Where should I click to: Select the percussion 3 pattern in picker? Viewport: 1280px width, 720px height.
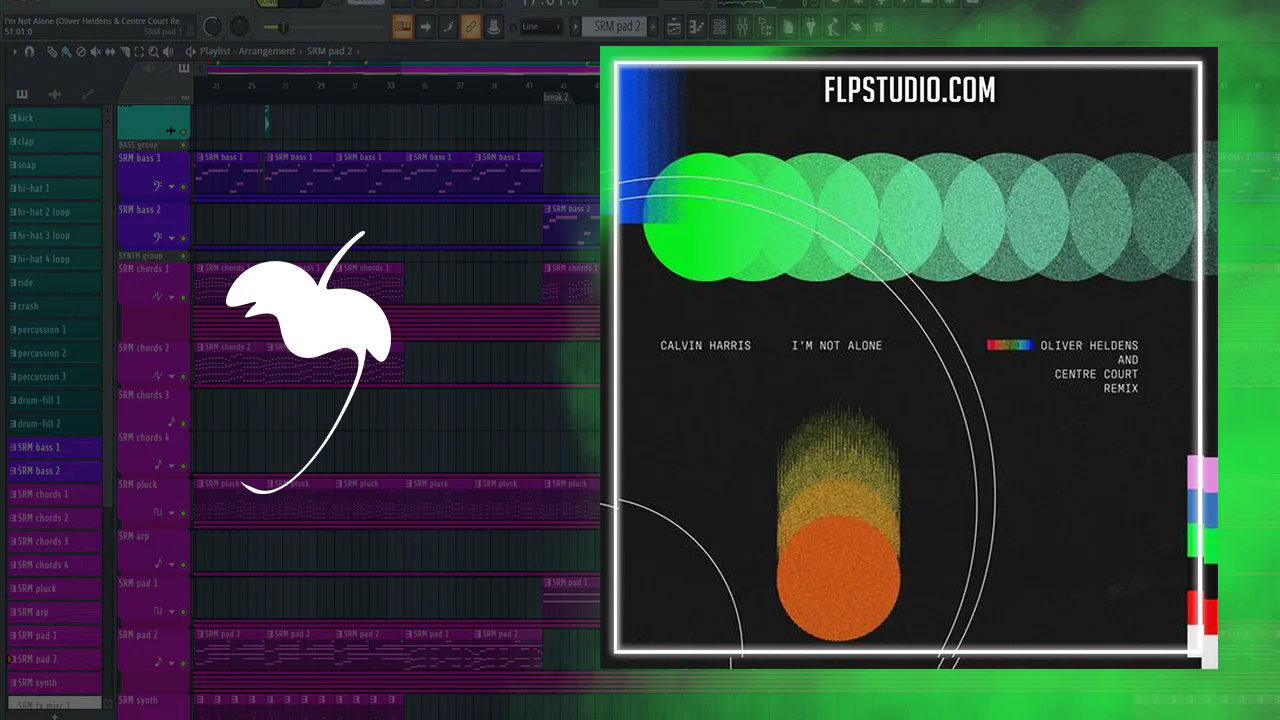click(x=54, y=377)
